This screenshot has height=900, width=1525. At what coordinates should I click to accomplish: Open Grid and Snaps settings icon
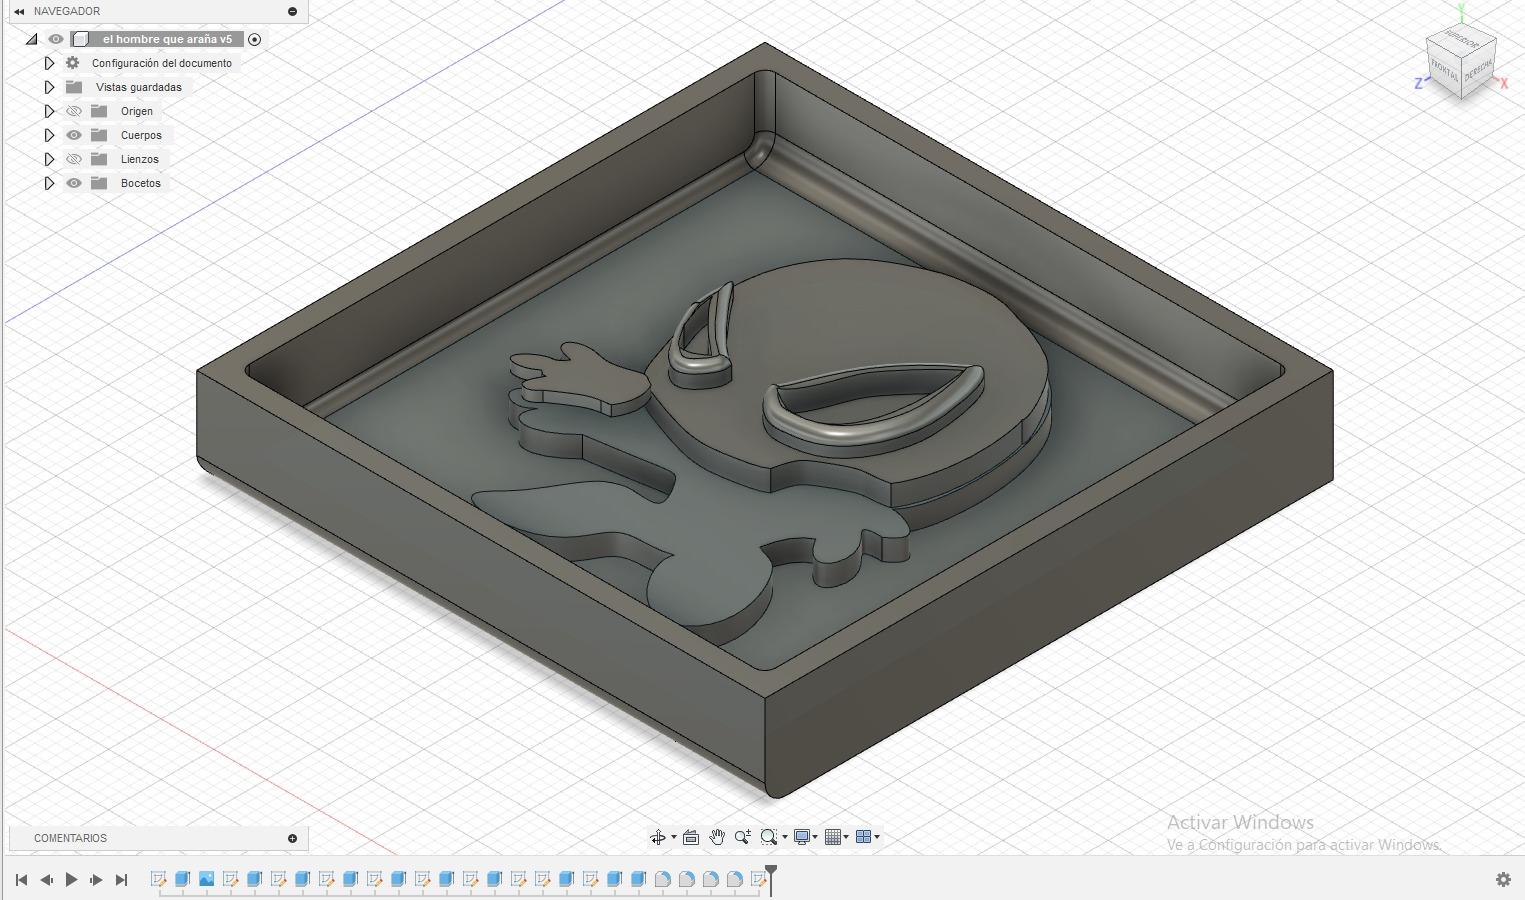(x=832, y=837)
